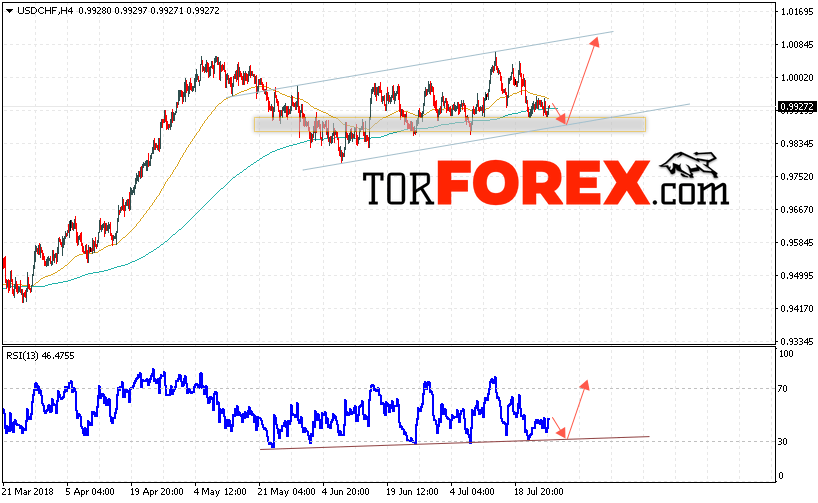Select time axis label 19 Apr 20:00
This screenshot has width=818, height=503.
pyautogui.click(x=157, y=492)
